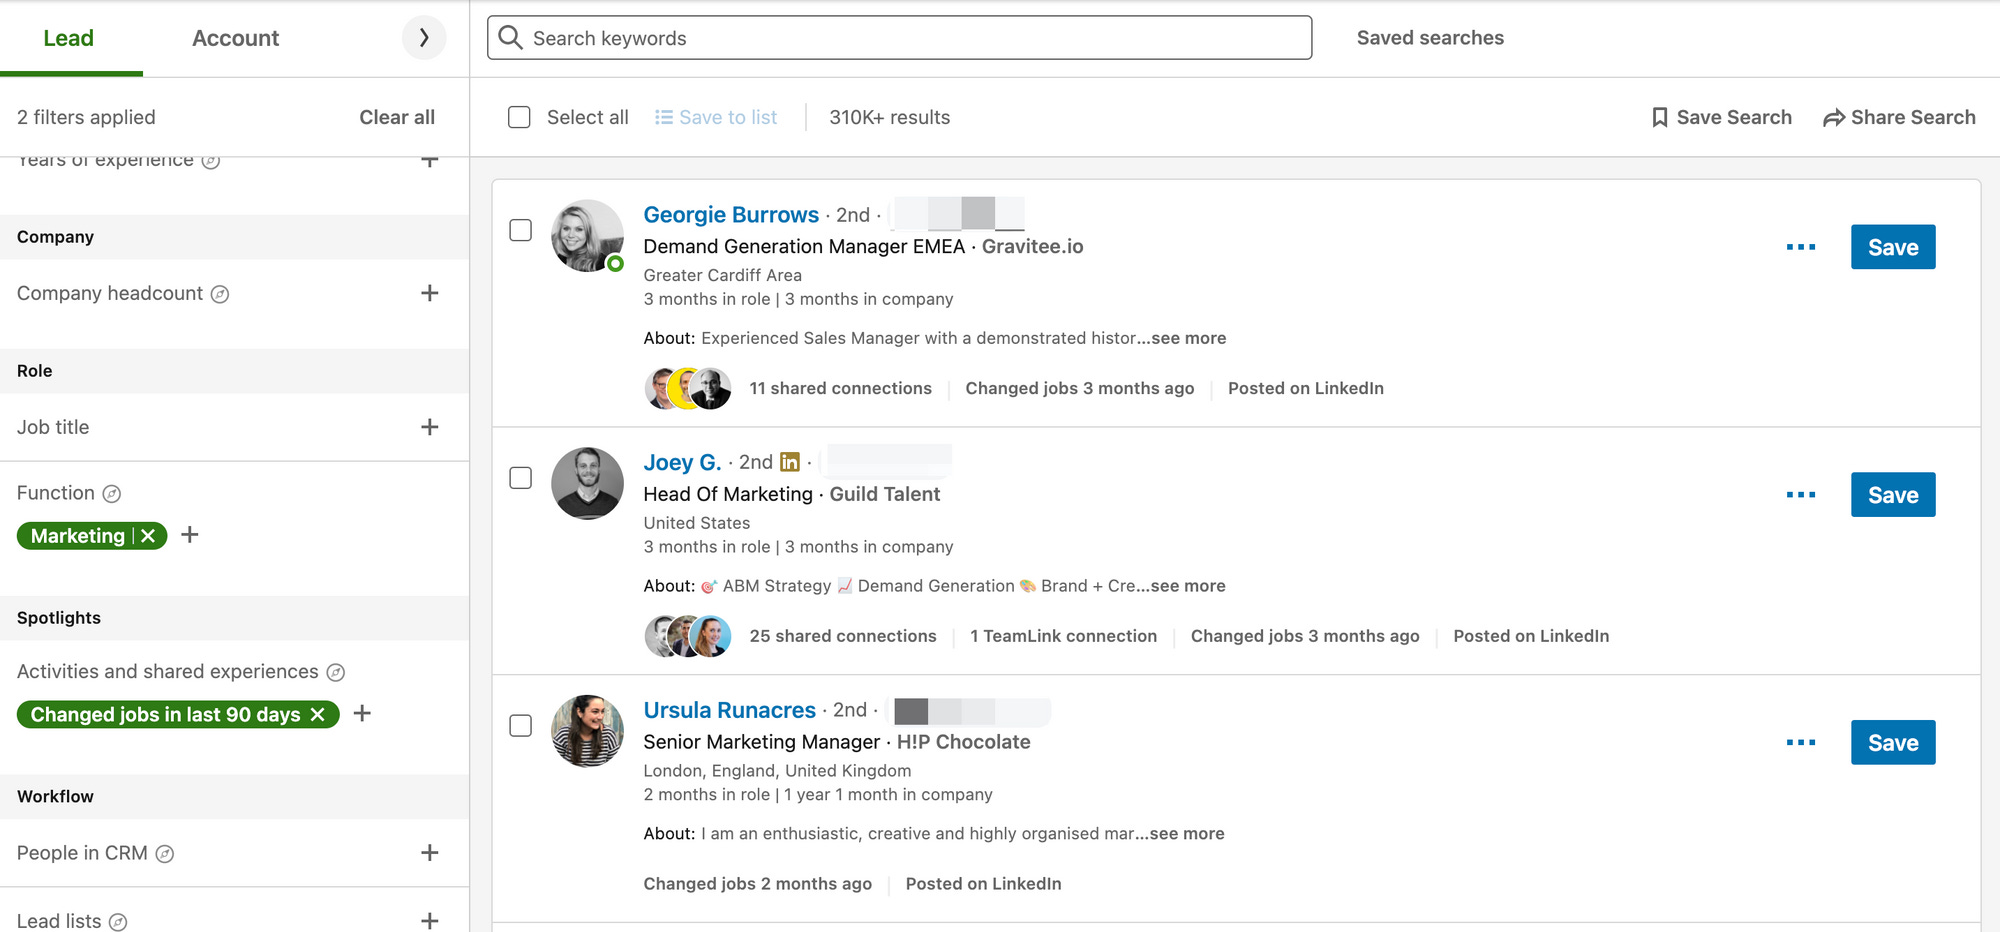This screenshot has height=932, width=2000.
Task: Click the 2 filters applied label
Action: pyautogui.click(x=86, y=117)
